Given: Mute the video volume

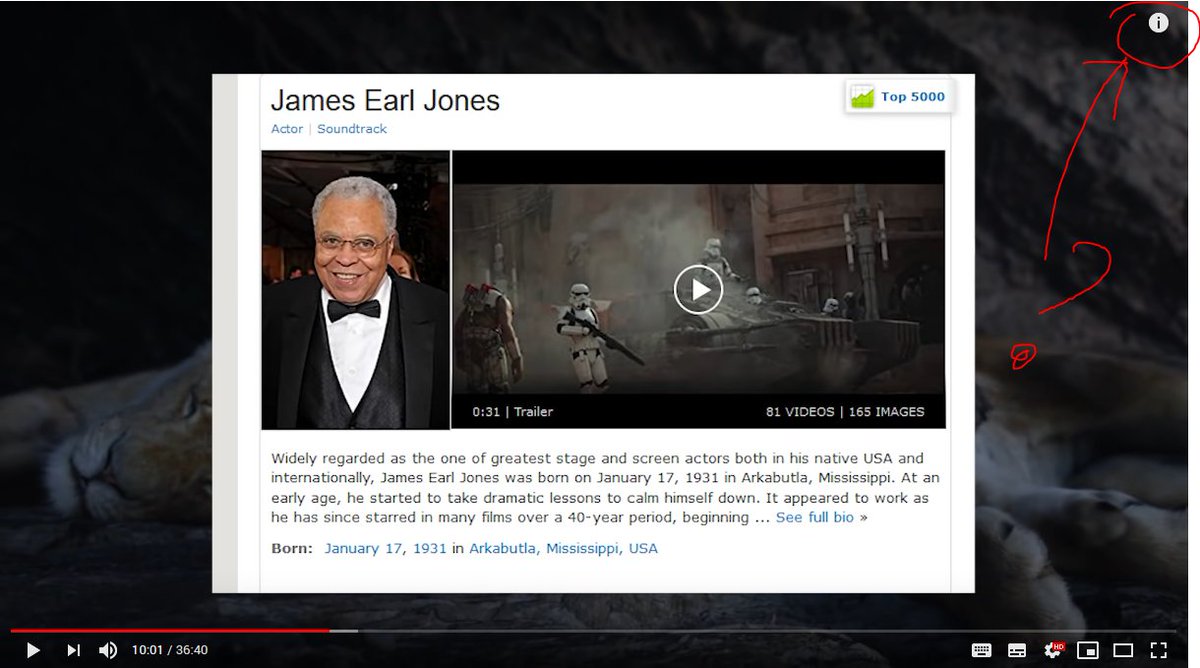Looking at the screenshot, I should (x=108, y=650).
